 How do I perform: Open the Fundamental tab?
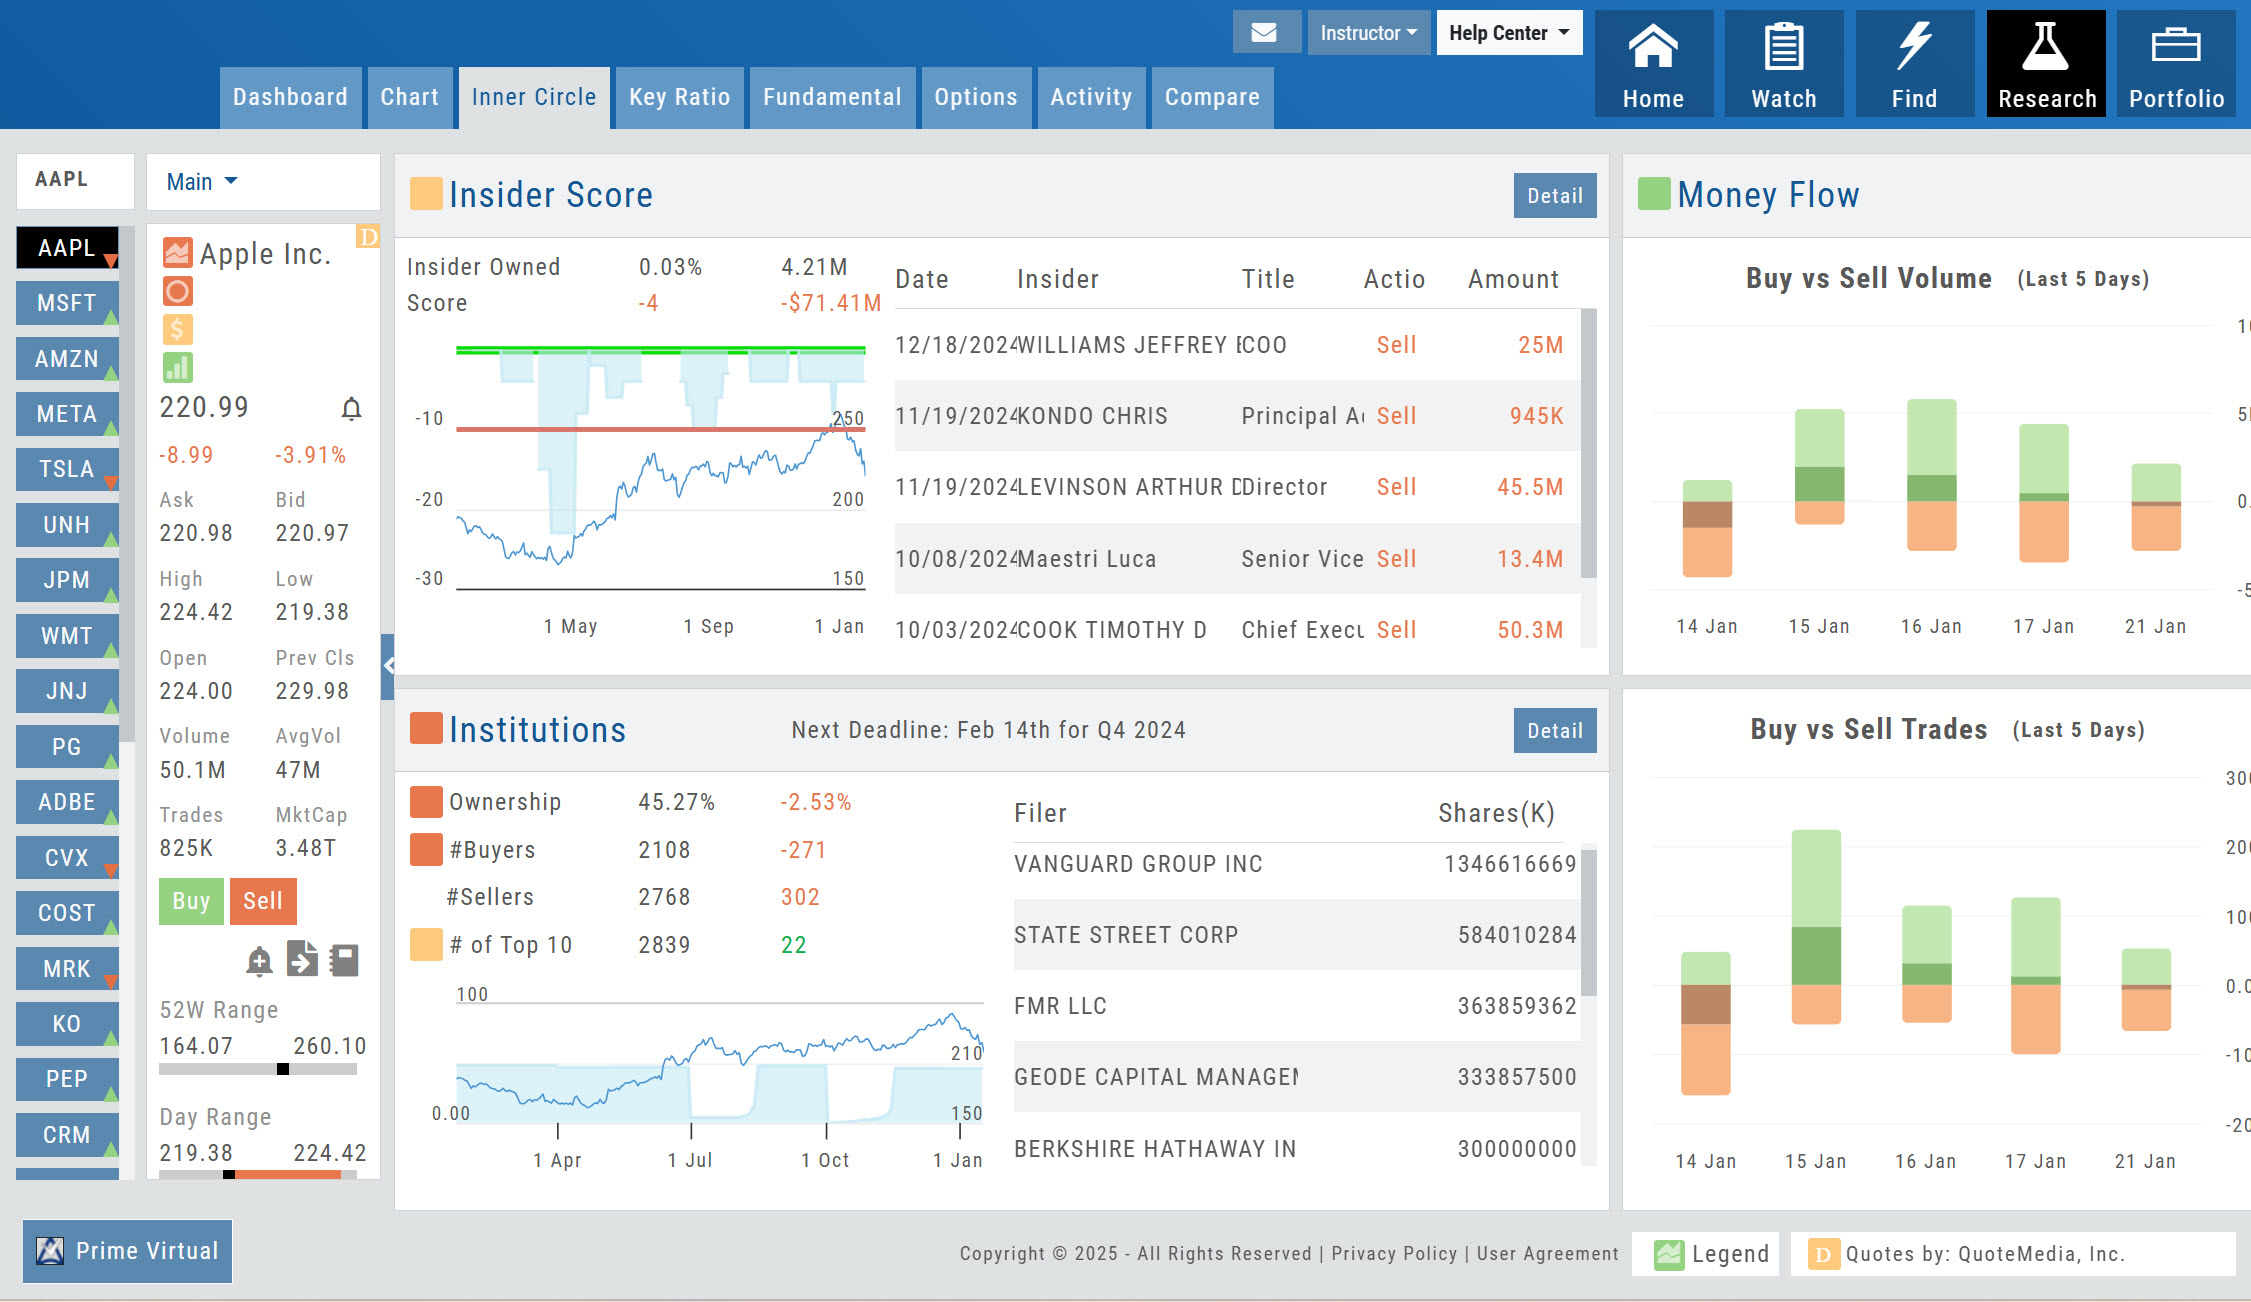[832, 98]
